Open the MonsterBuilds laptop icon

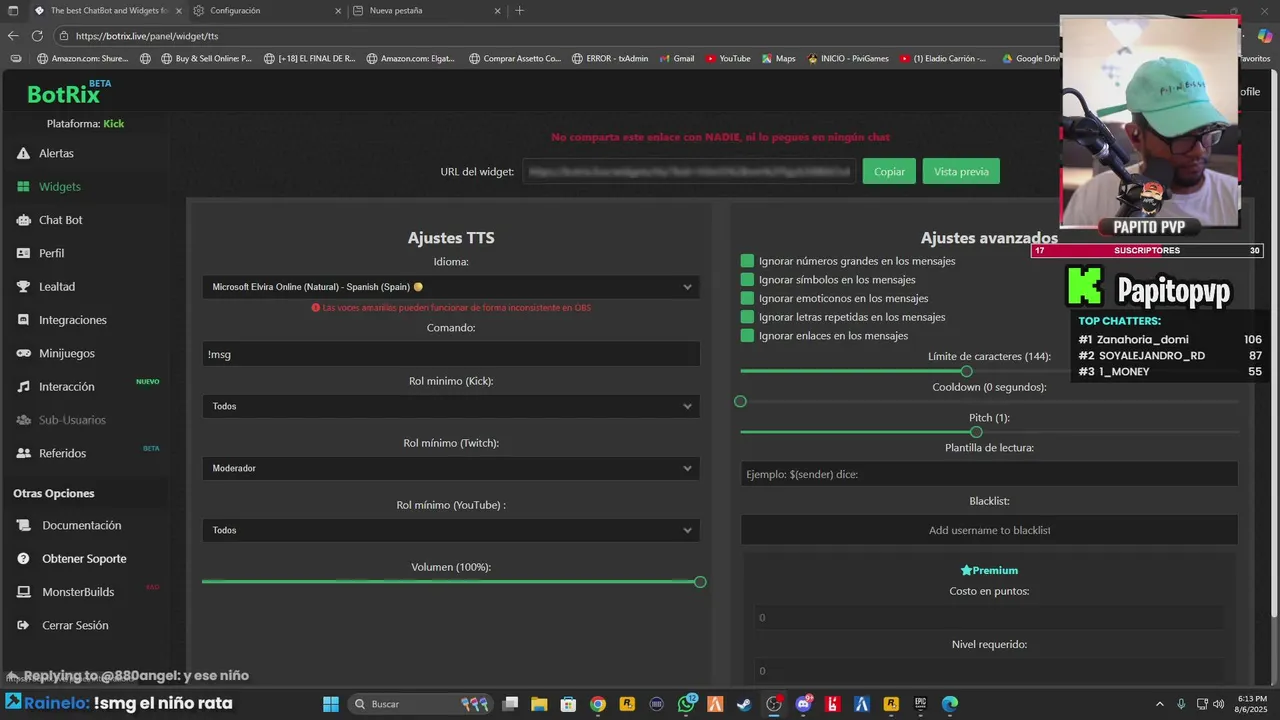(23, 592)
